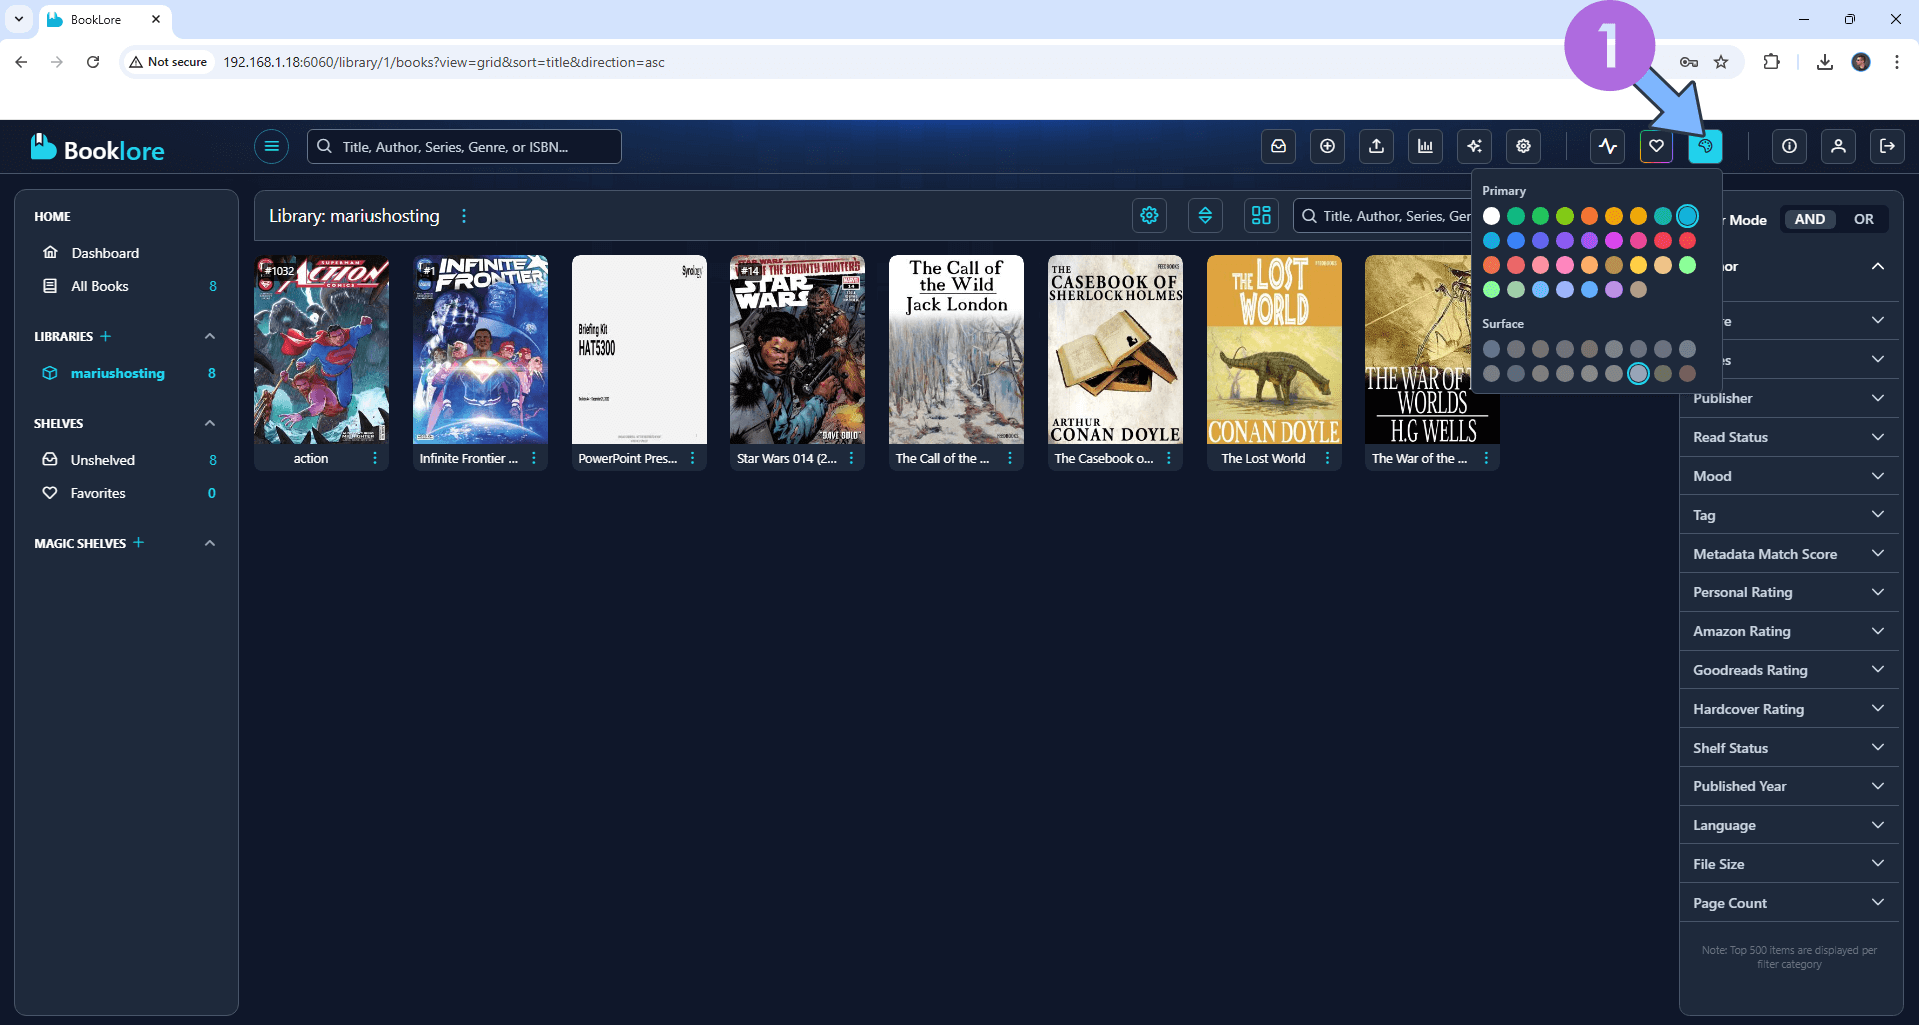Open the settings gear in top toolbar
Screen dimensions: 1919x1025
(1522, 146)
